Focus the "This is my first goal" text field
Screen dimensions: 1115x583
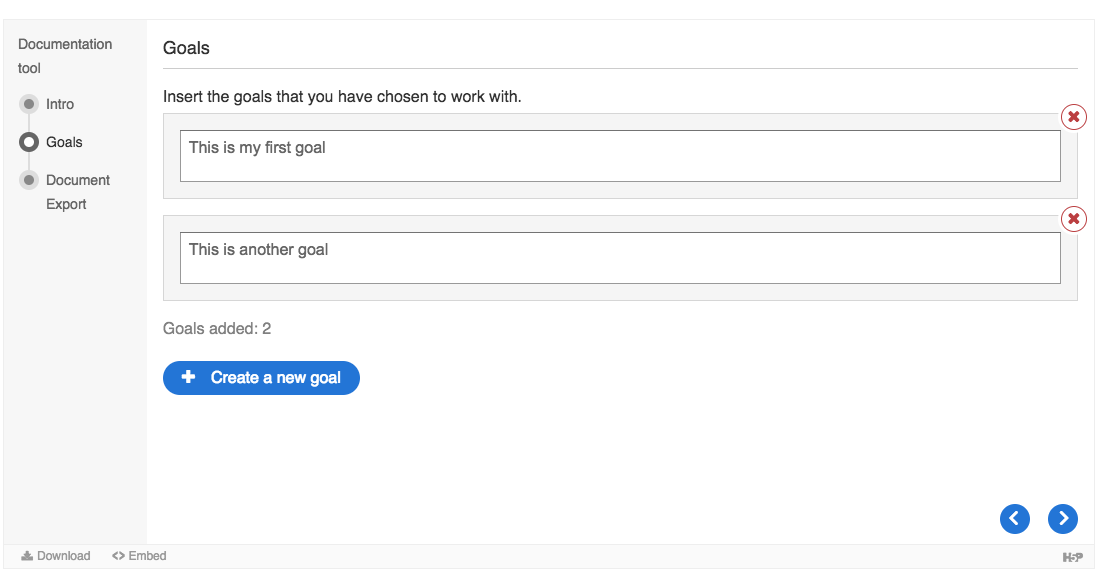click(x=620, y=156)
